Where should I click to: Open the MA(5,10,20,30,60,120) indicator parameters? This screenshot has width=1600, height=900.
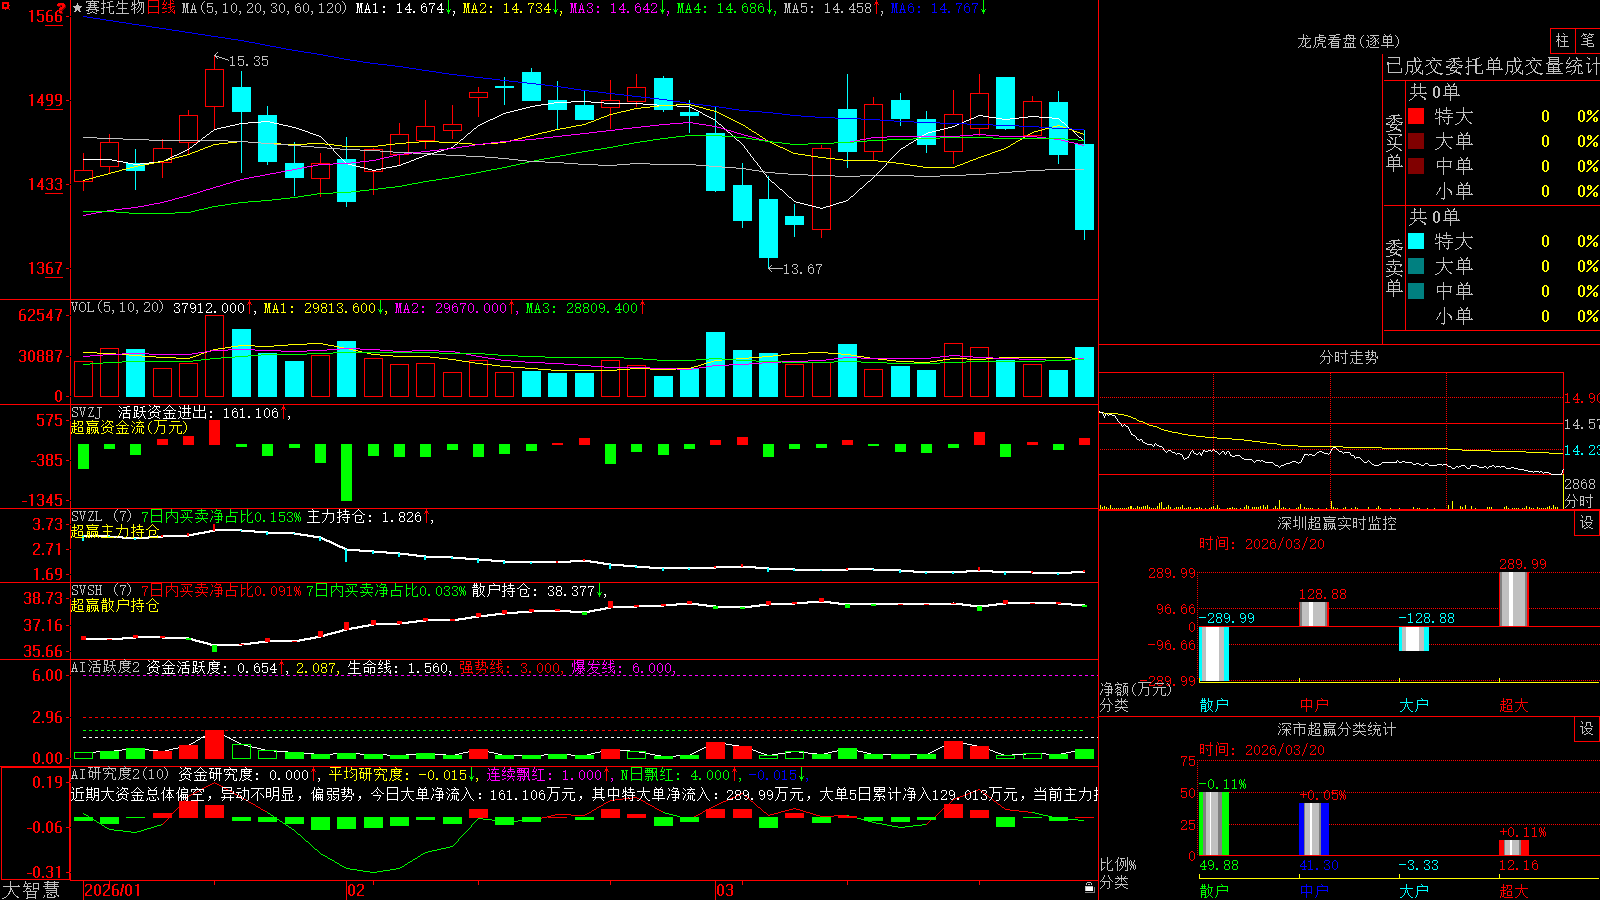265,8
